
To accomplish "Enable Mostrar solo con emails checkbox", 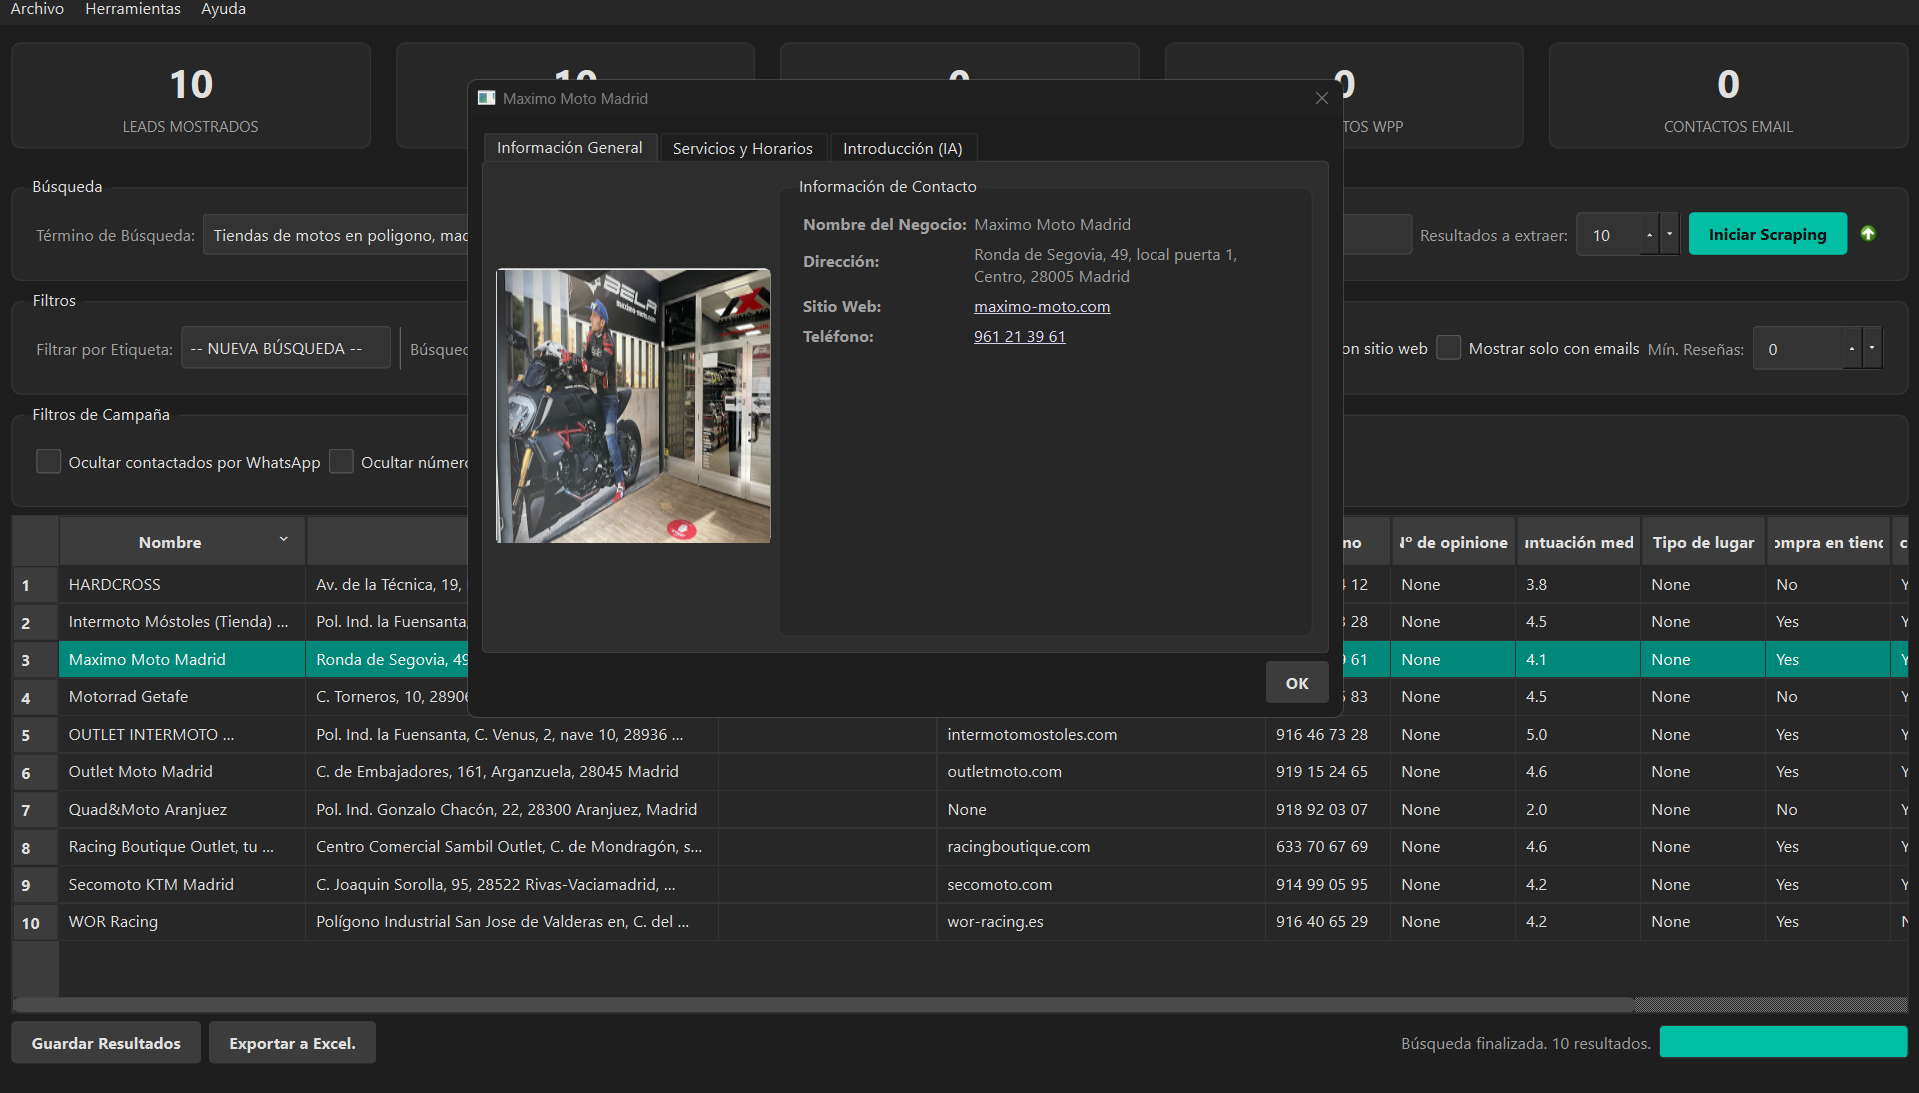I will tap(1448, 348).
